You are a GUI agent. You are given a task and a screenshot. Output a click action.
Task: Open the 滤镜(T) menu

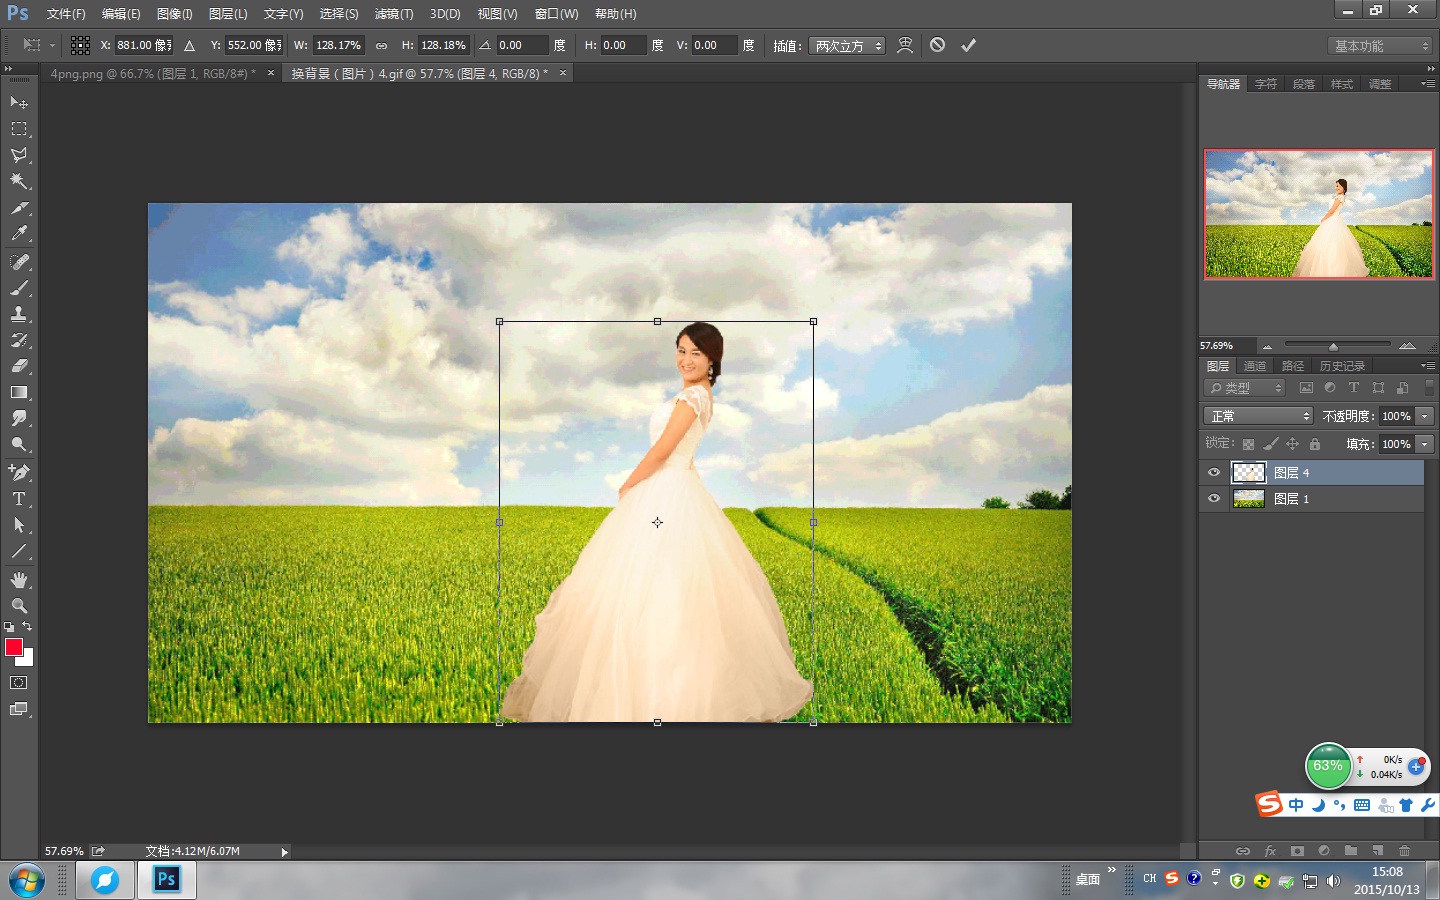coord(393,14)
